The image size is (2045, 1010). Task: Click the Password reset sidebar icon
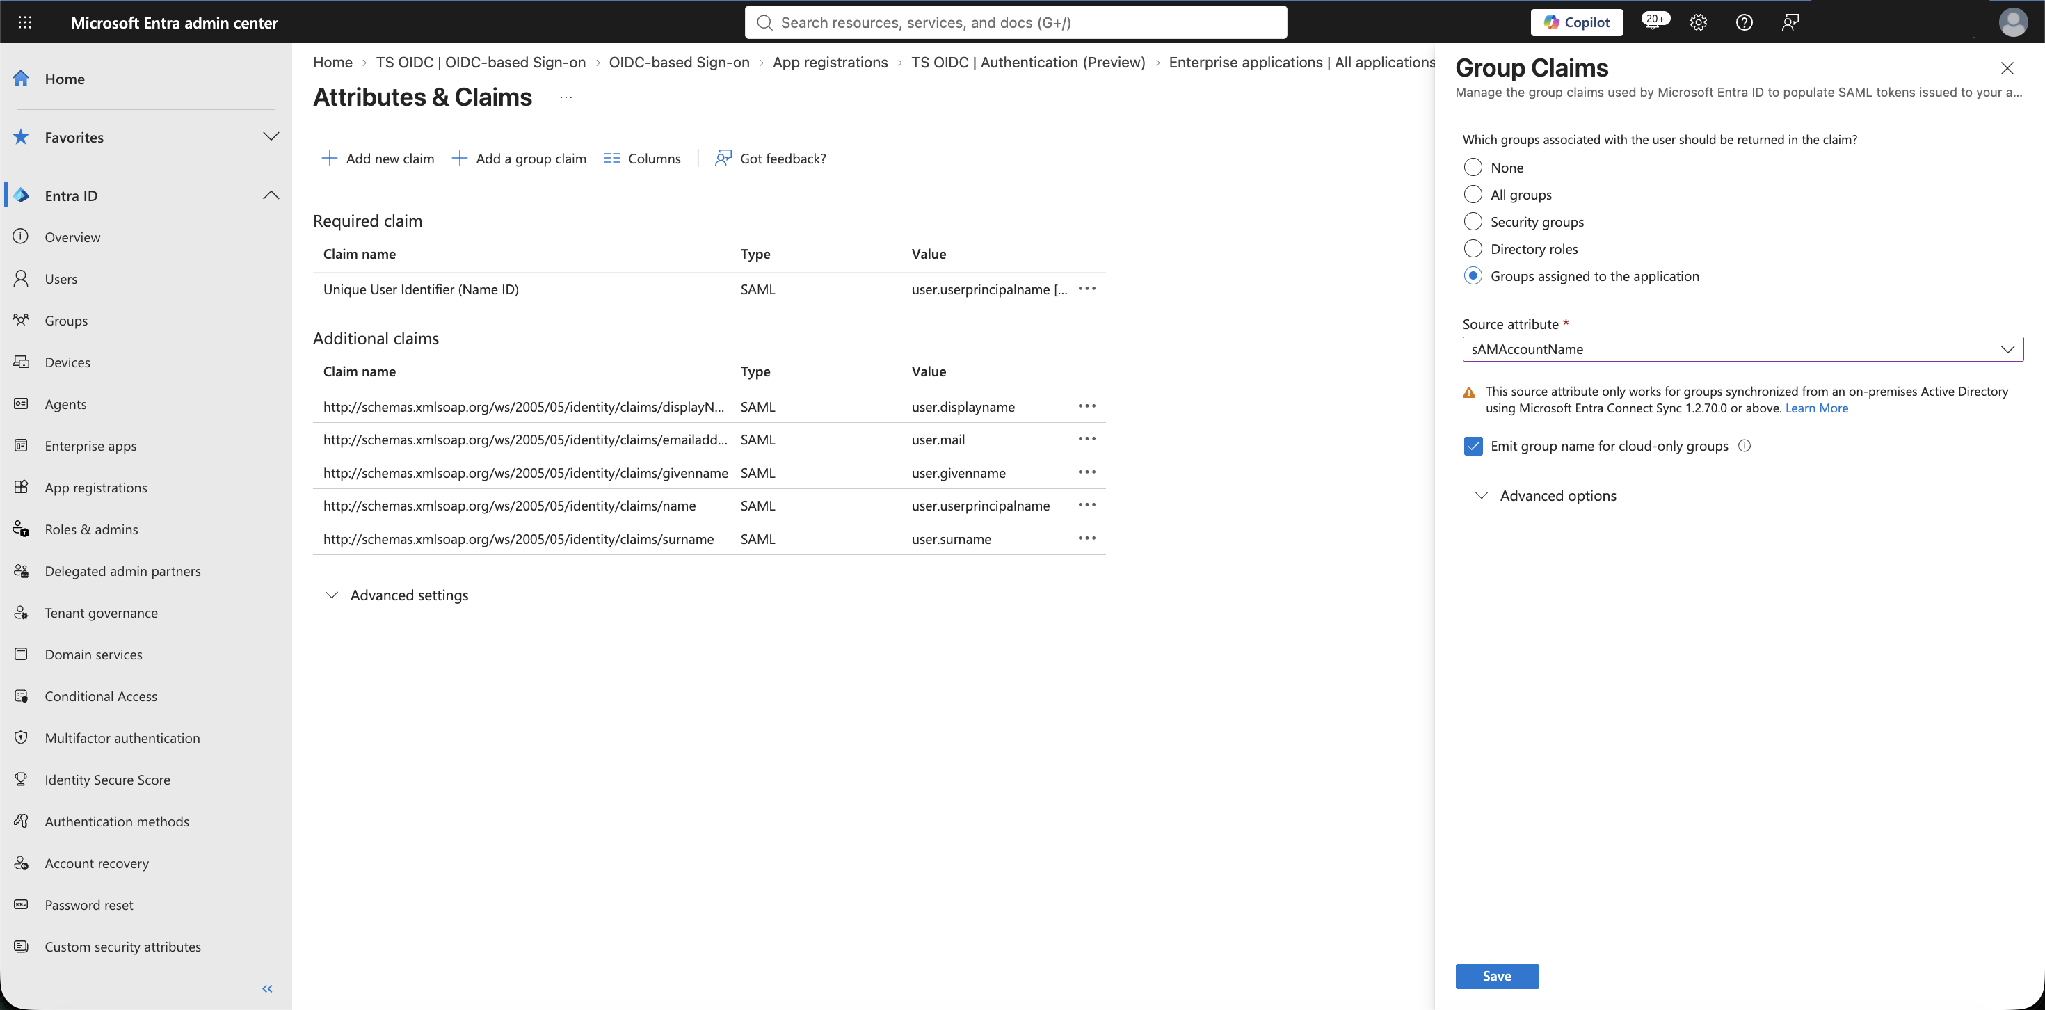pos(21,904)
